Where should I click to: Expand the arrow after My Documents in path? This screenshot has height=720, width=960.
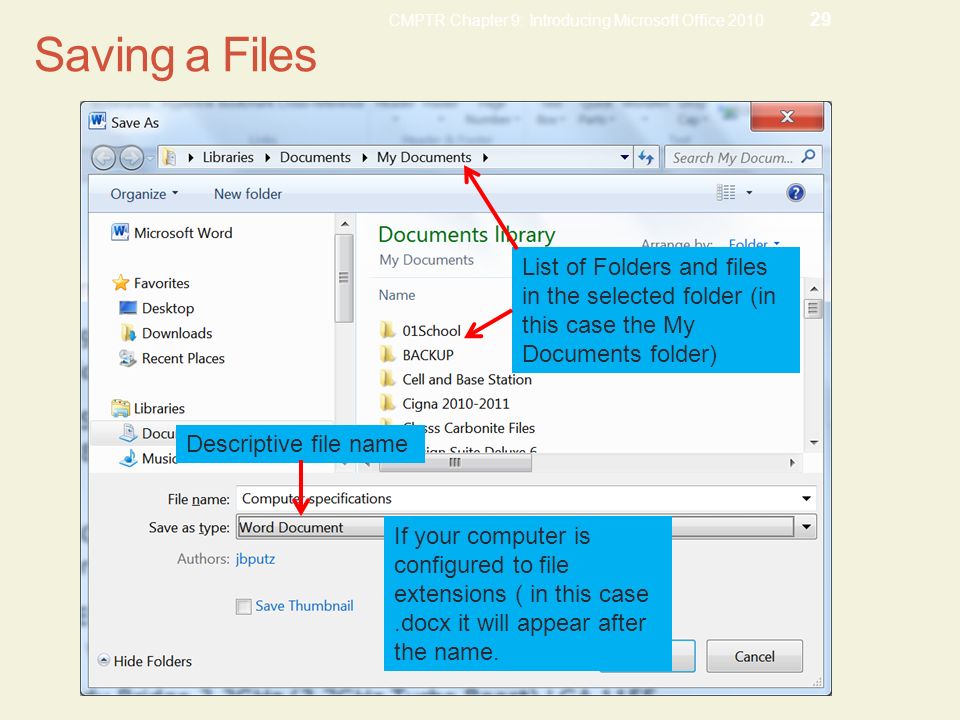pos(485,158)
